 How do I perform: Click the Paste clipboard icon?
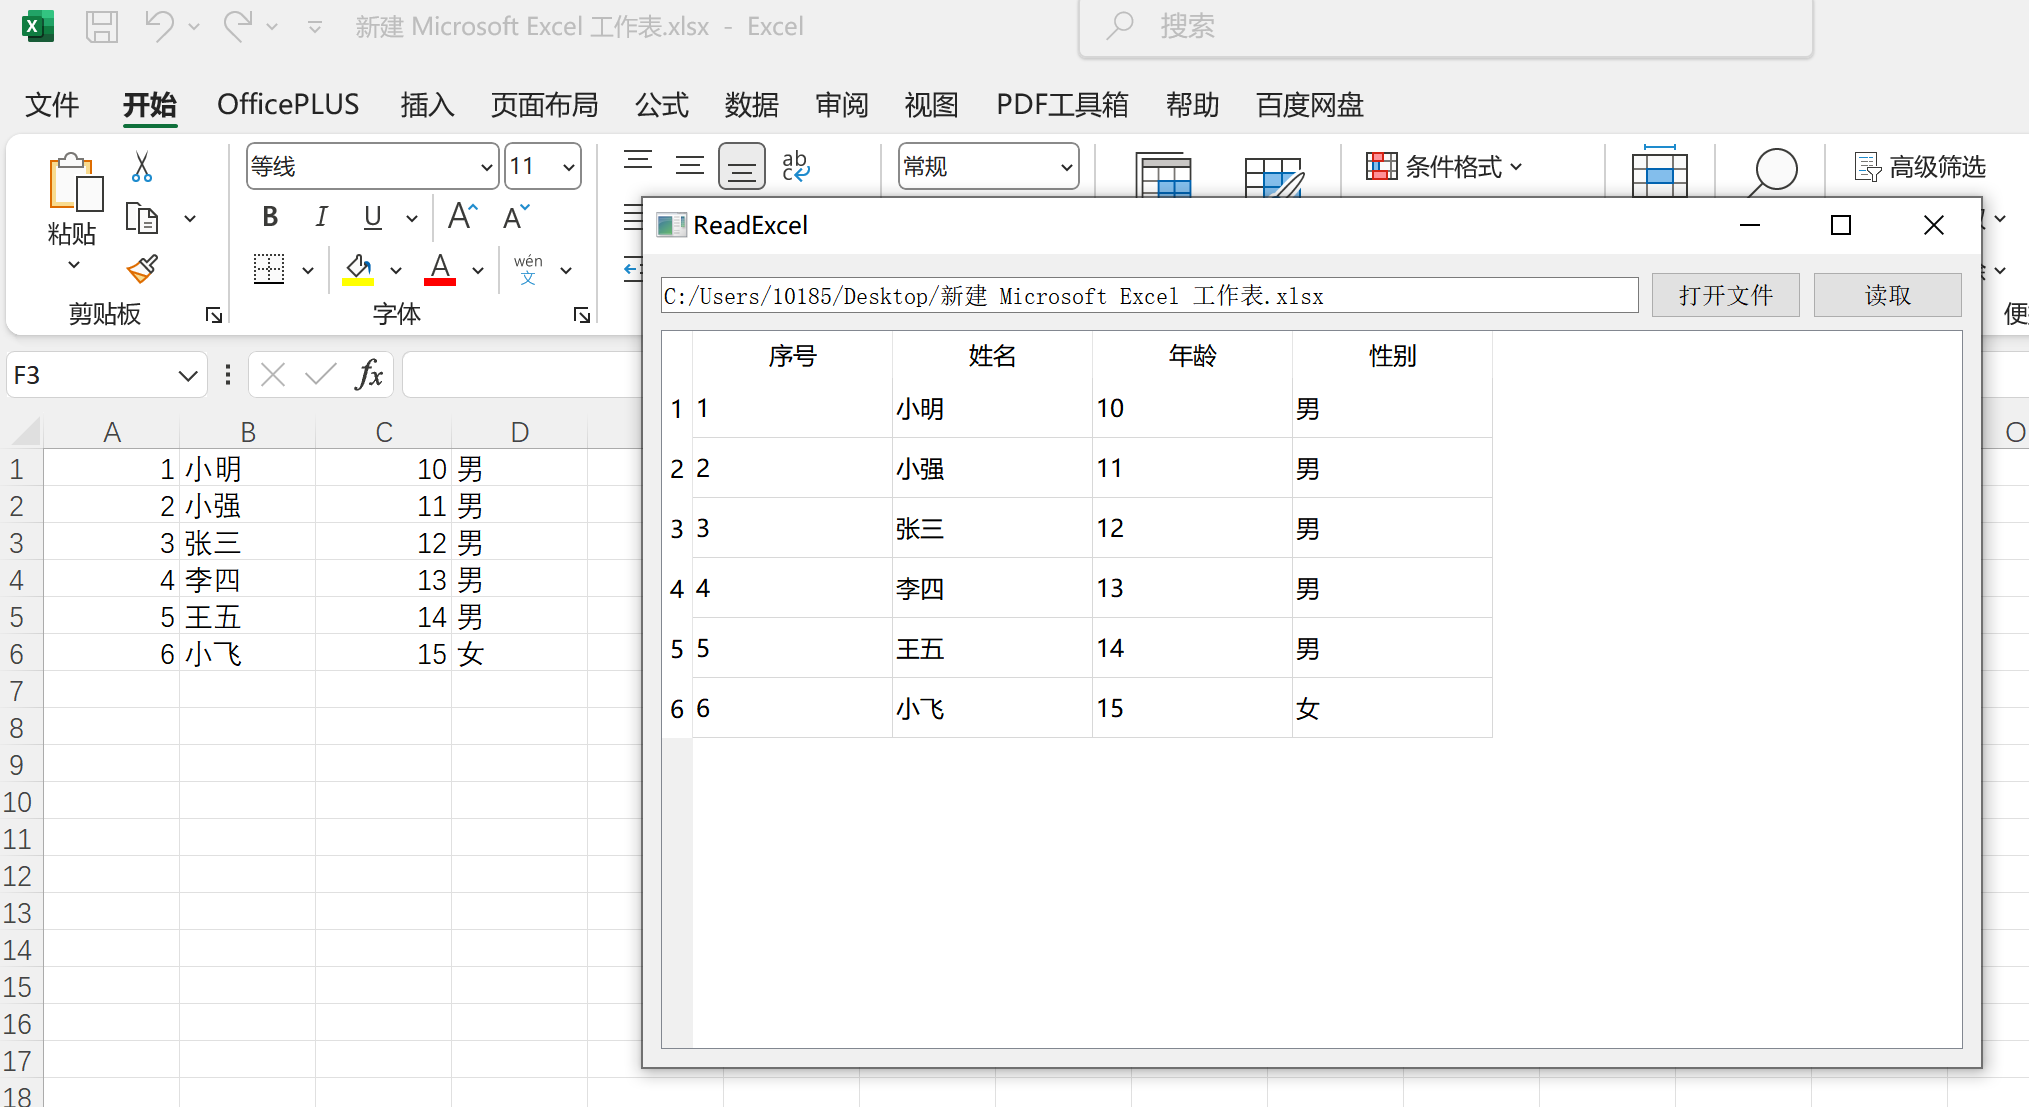[x=73, y=187]
